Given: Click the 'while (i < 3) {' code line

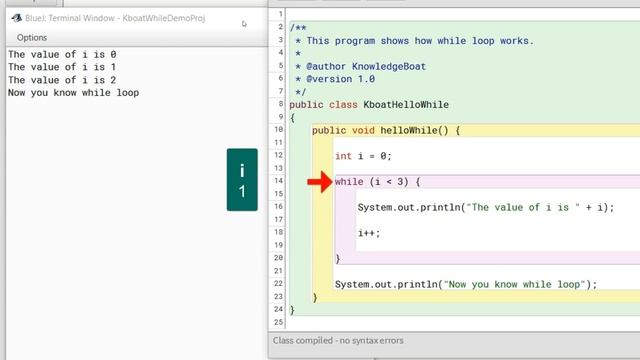Looking at the screenshot, I should tap(378, 182).
